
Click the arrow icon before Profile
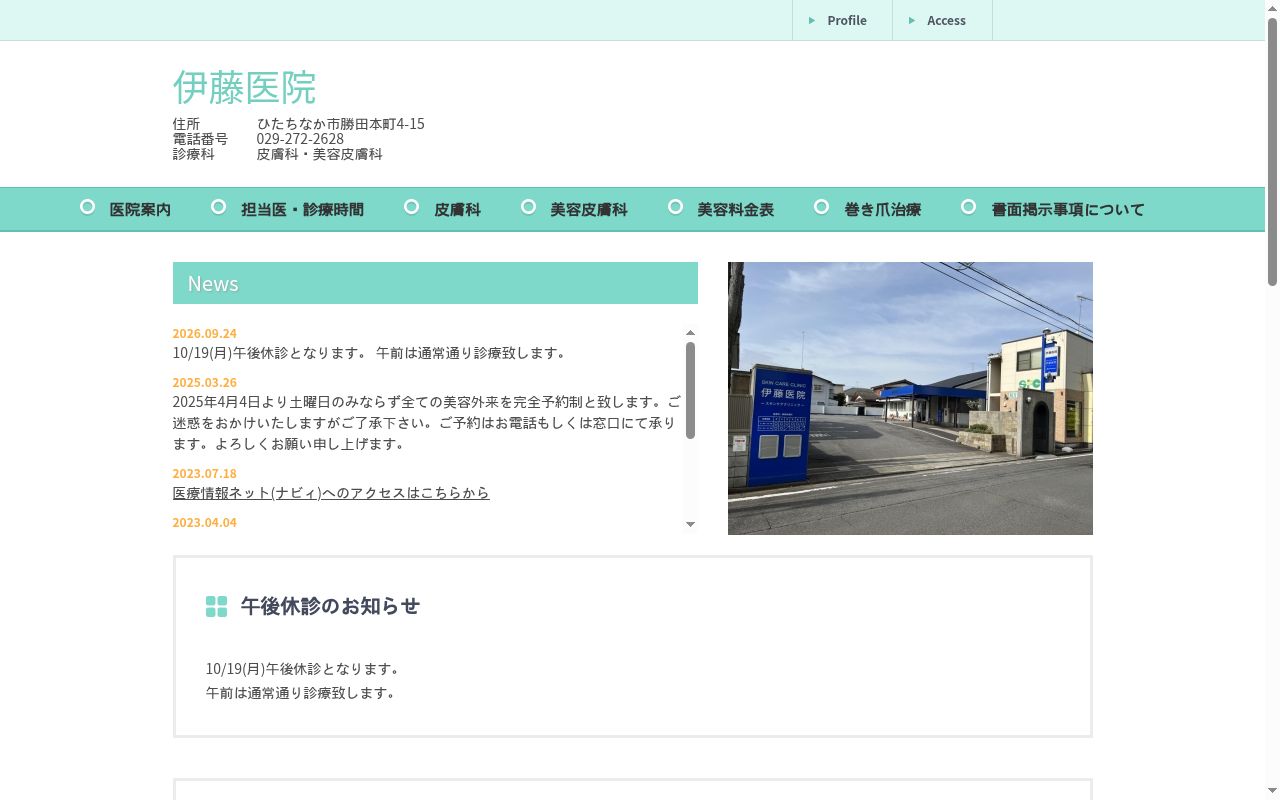click(812, 20)
